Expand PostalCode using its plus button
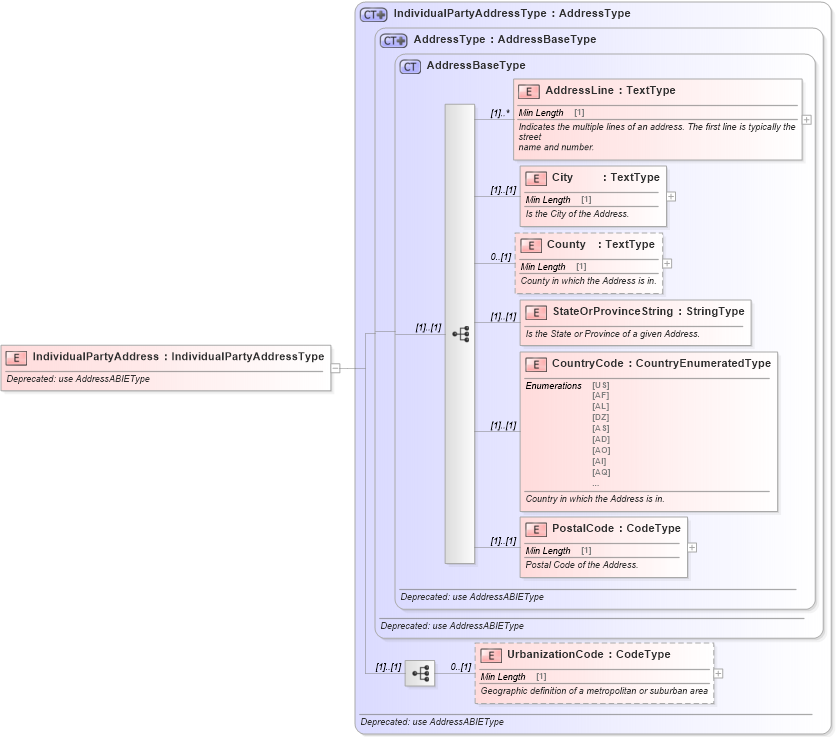This screenshot has width=836, height=737. tap(694, 547)
